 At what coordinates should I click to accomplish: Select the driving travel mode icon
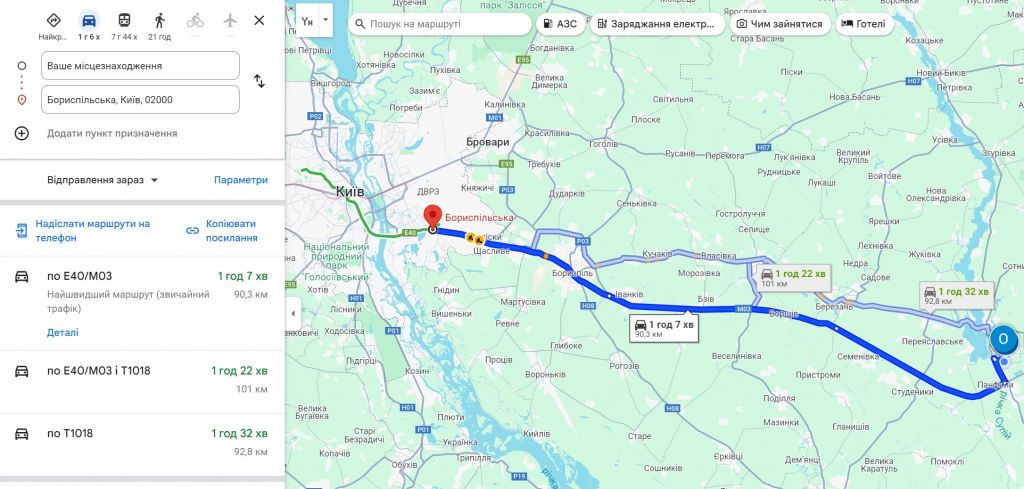coord(89,20)
